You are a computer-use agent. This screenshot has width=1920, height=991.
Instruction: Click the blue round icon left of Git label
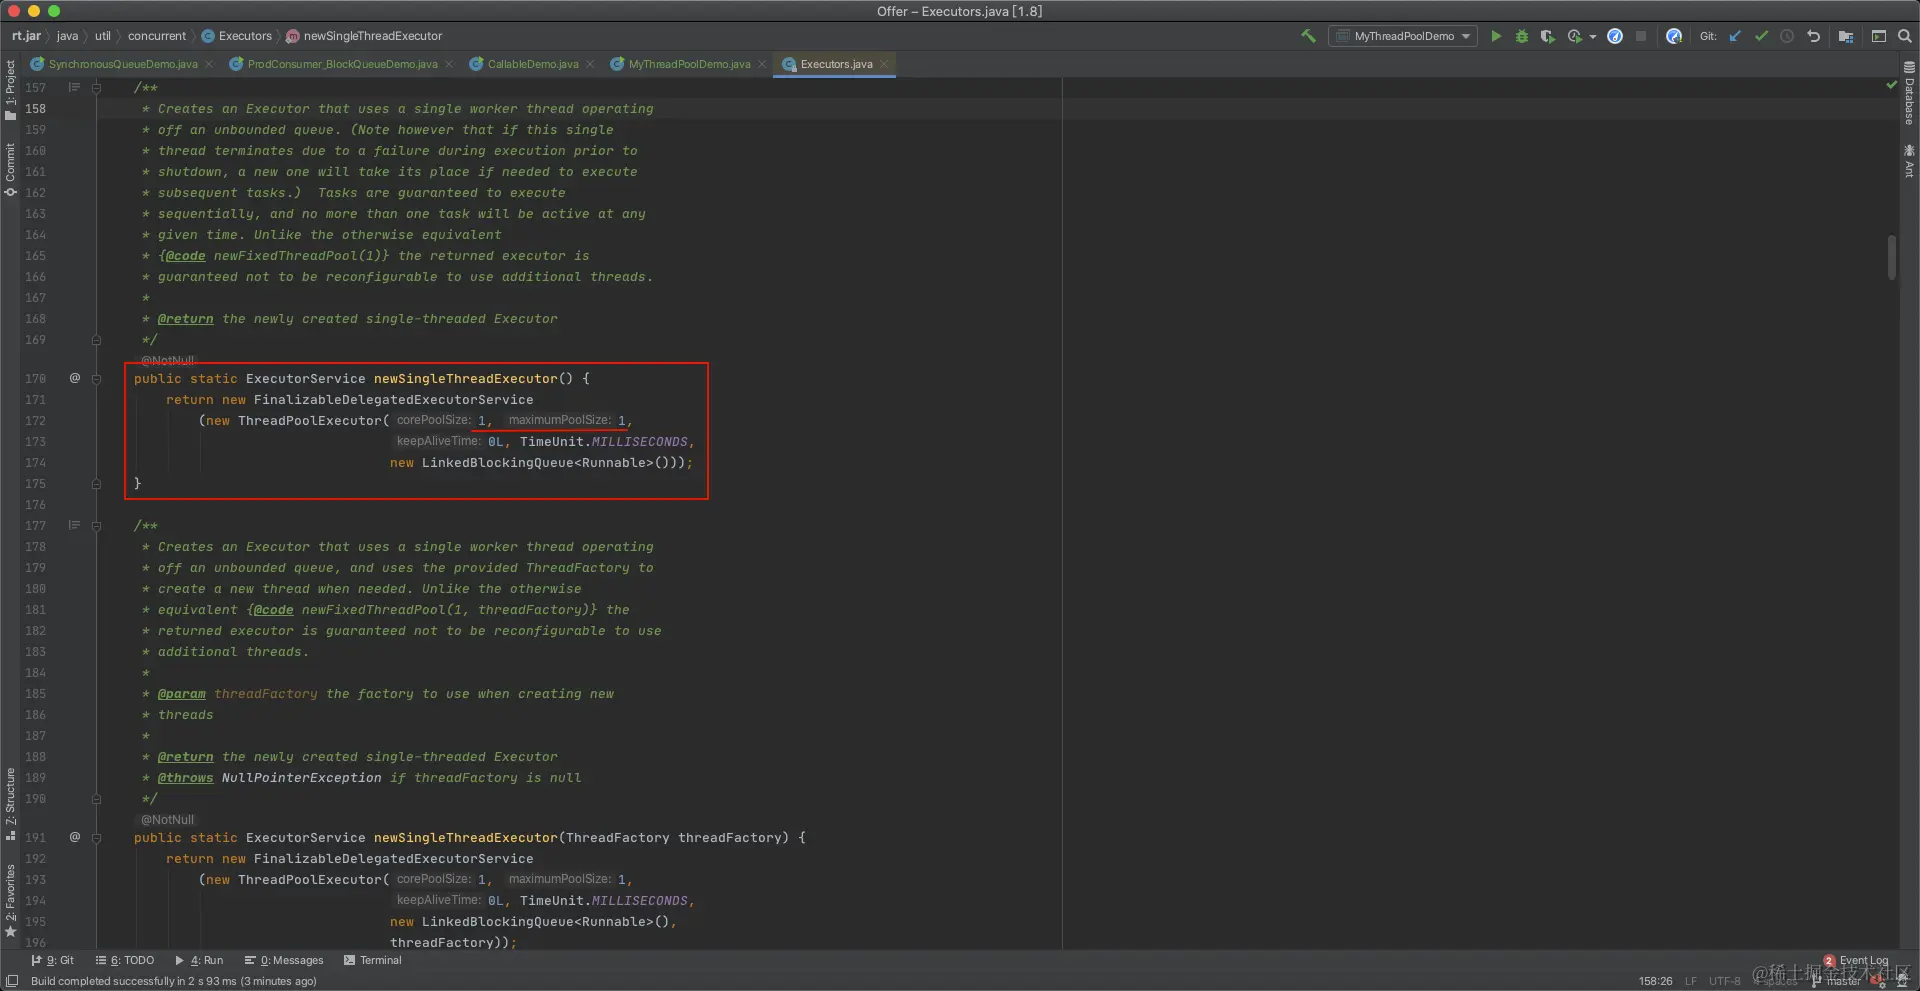[1674, 36]
